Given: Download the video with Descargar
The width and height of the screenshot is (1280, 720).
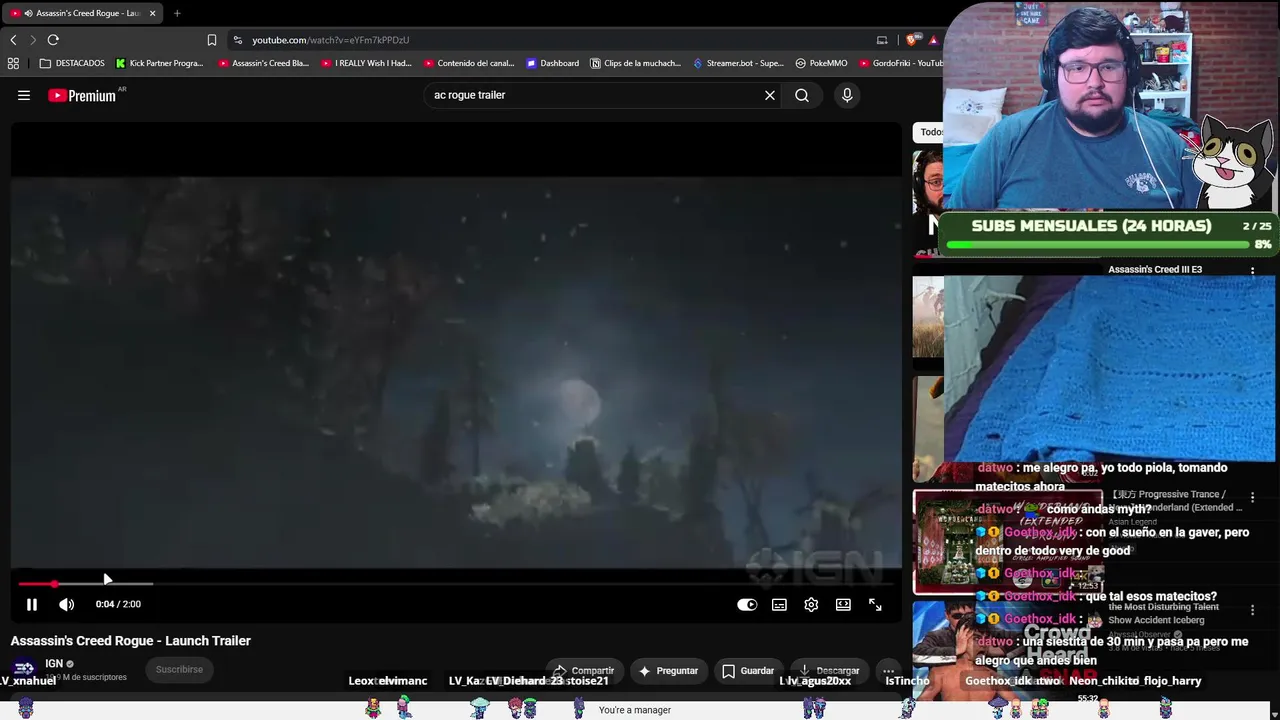Looking at the screenshot, I should click(x=829, y=670).
